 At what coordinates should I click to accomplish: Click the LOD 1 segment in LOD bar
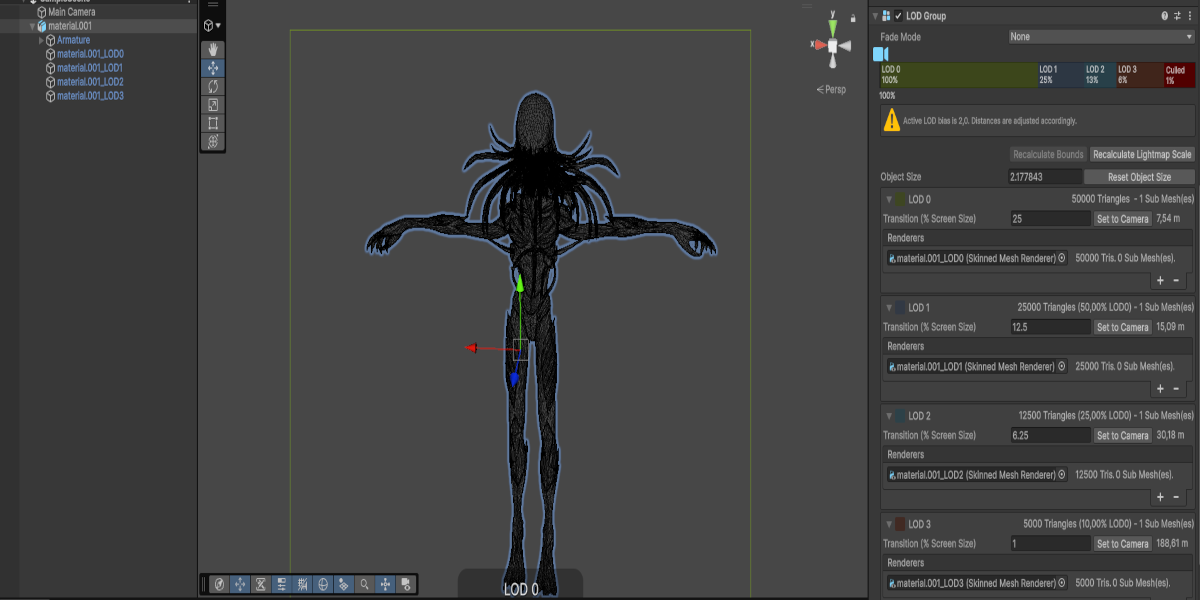pos(1060,75)
